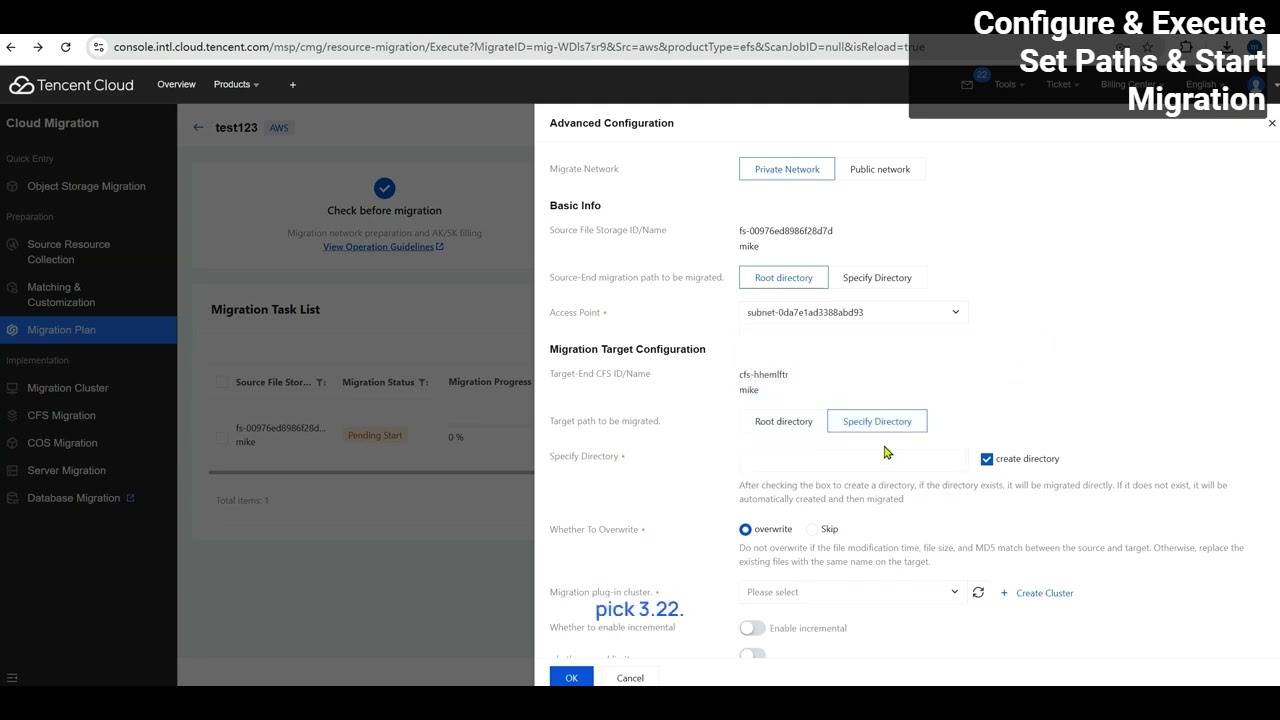Select Root directory for target path
1280x720 pixels.
[784, 421]
